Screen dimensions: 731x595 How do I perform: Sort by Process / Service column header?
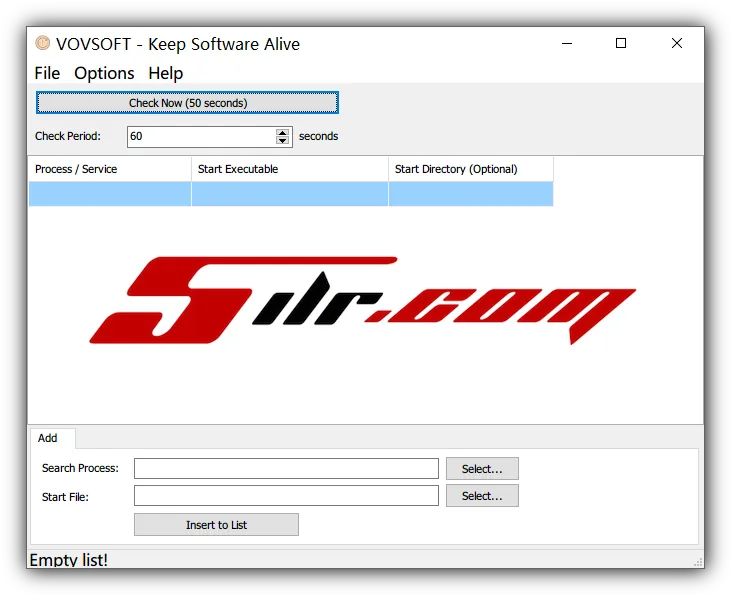pyautogui.click(x=110, y=169)
